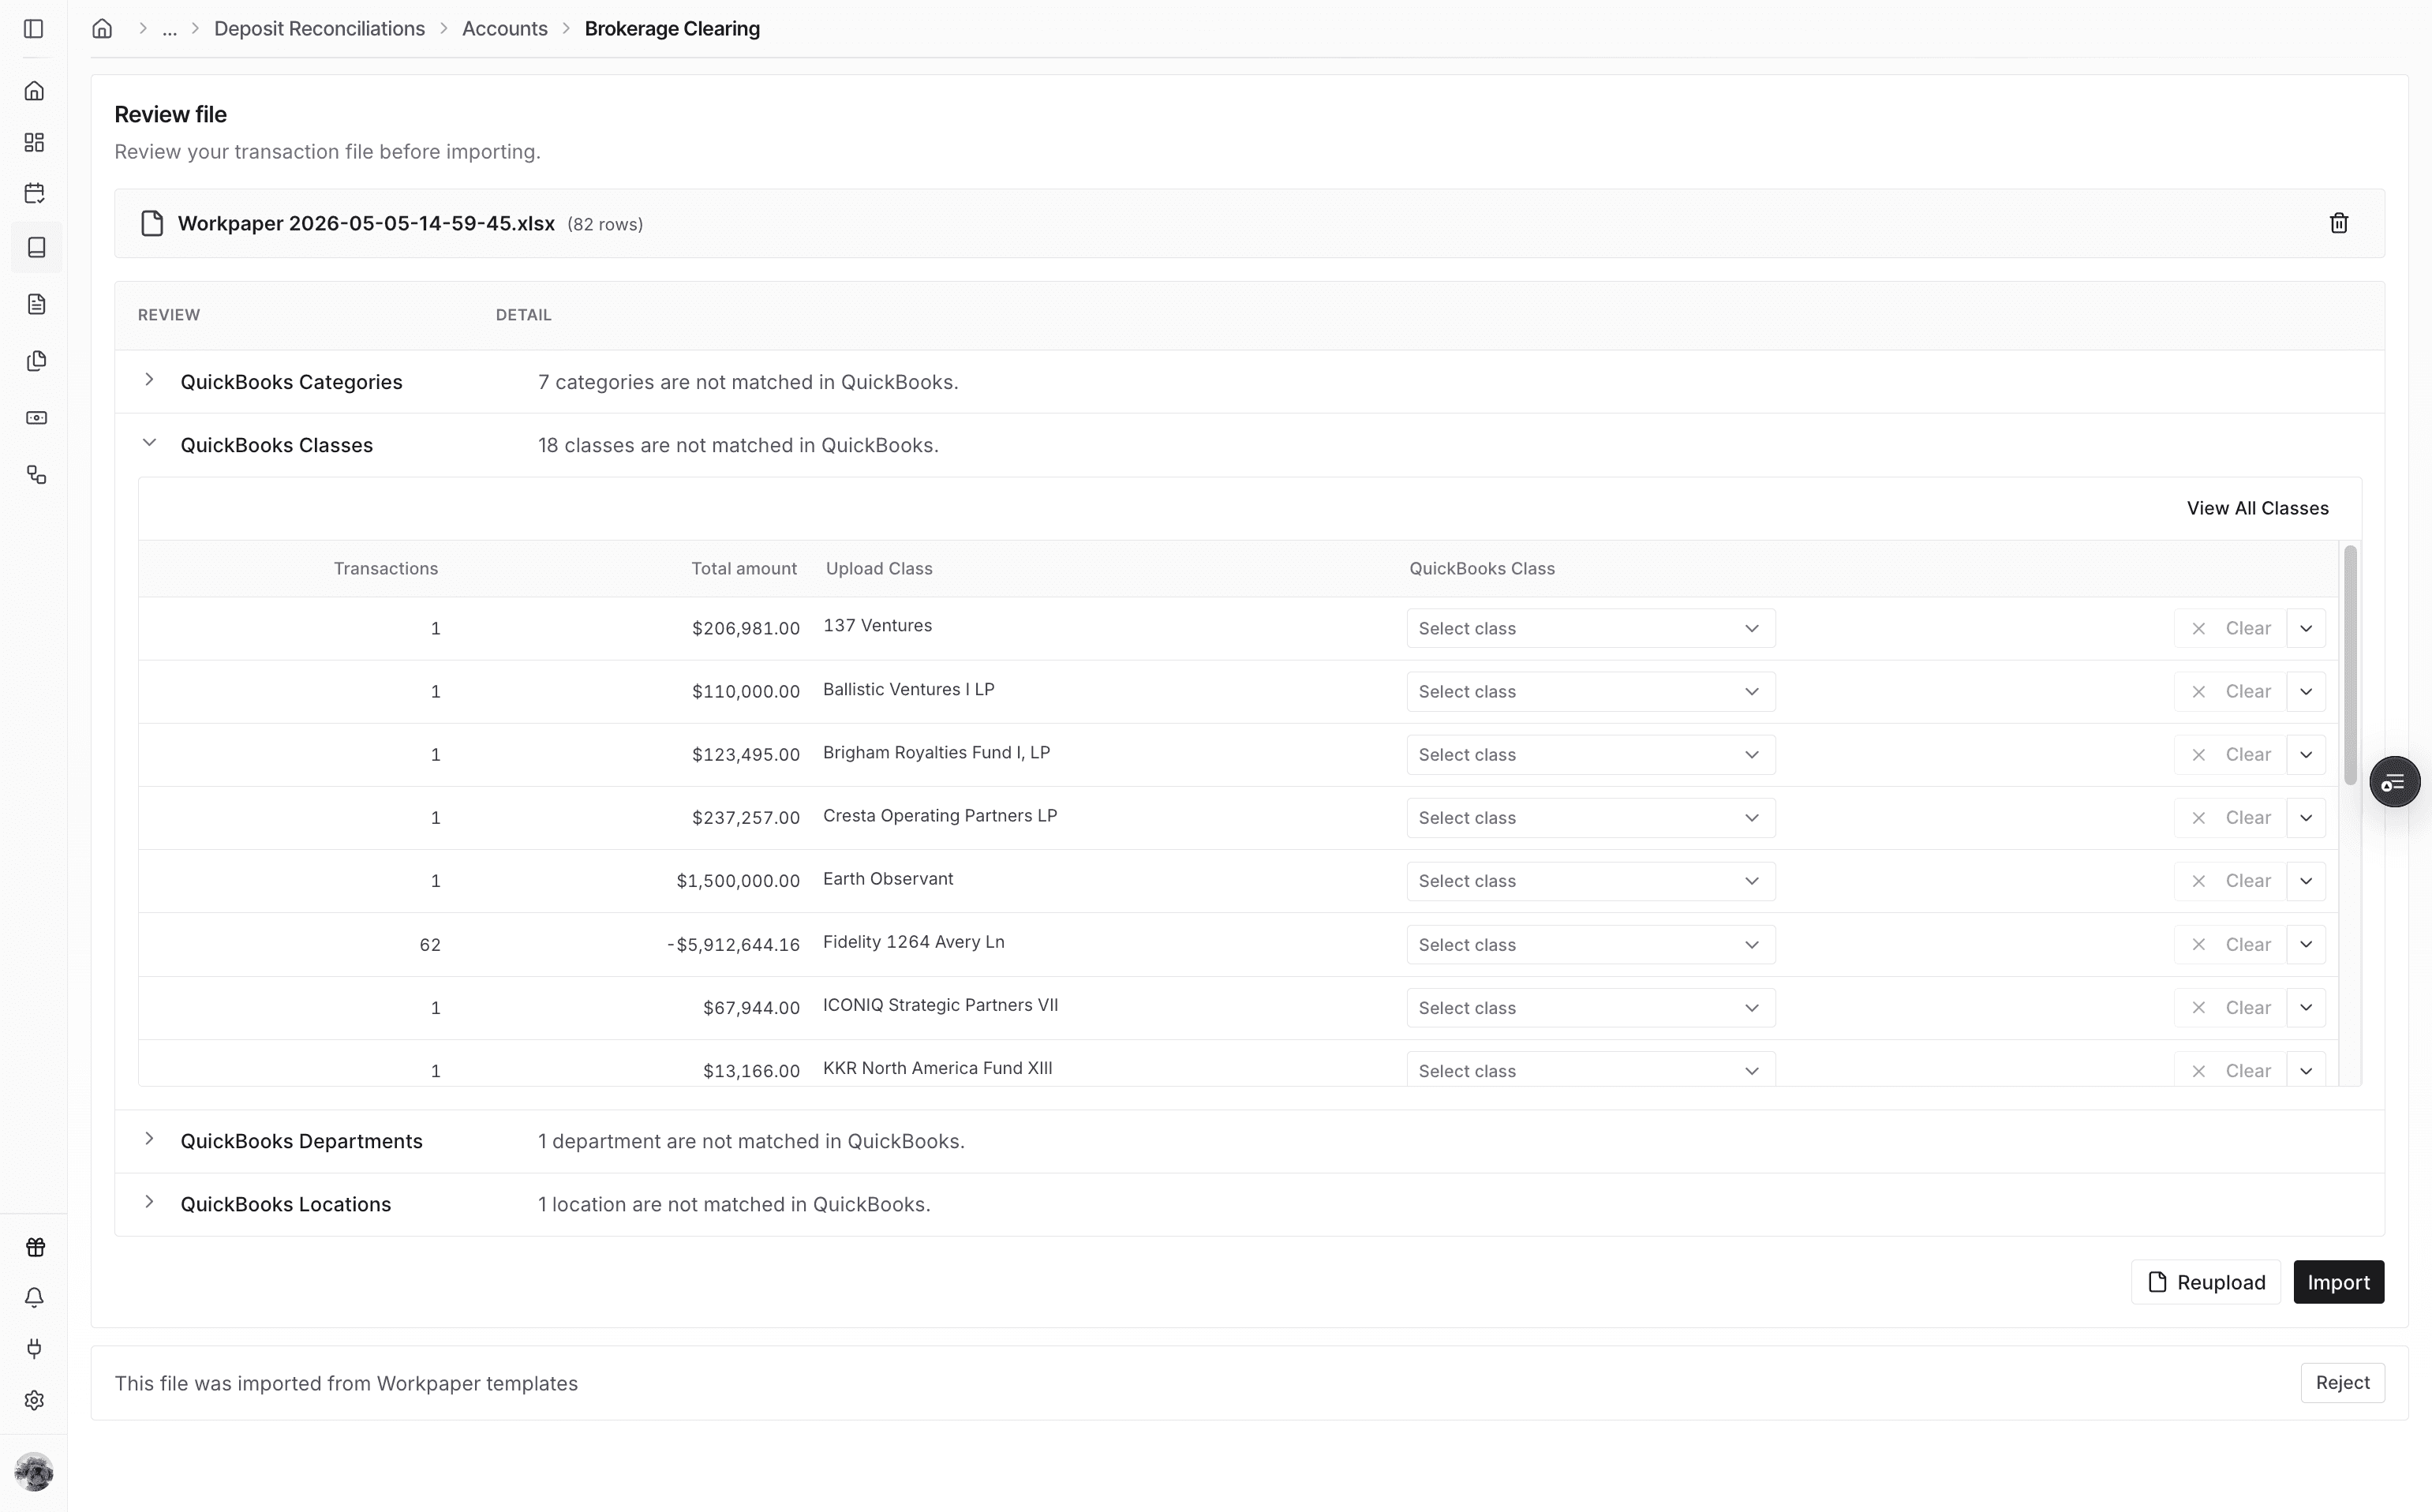2432x1512 pixels.
Task: Open the sidebar Home icon
Action: tap(34, 91)
